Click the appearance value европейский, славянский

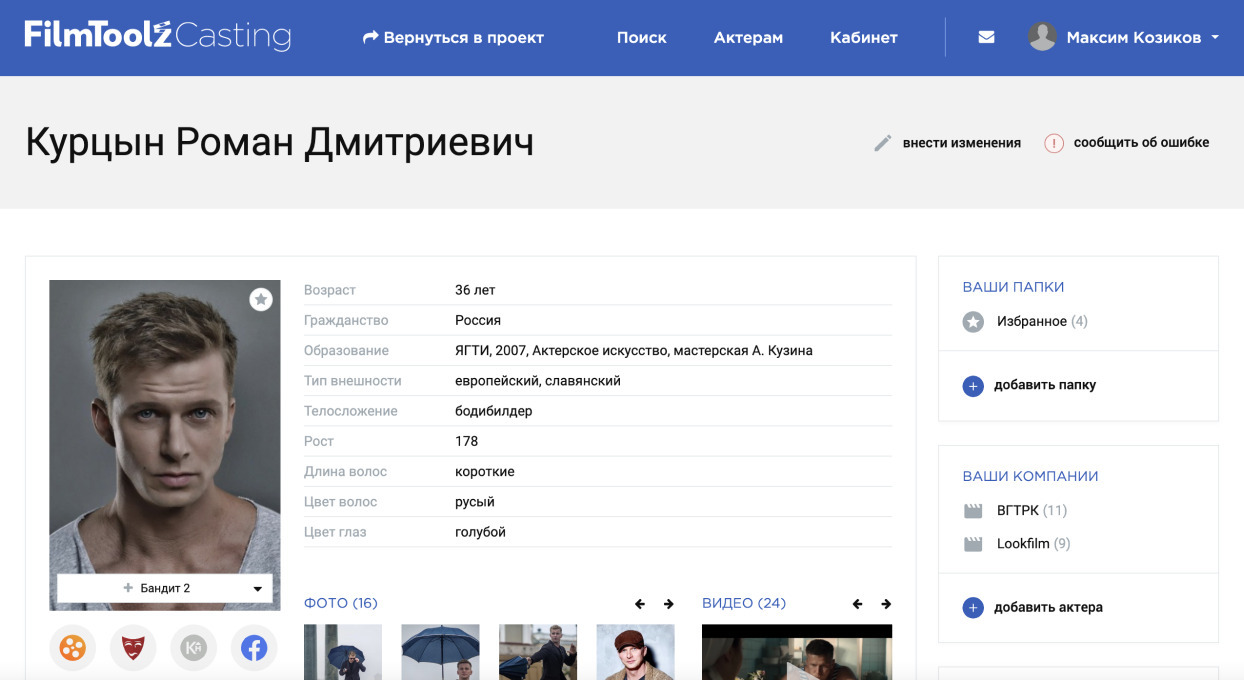click(538, 381)
